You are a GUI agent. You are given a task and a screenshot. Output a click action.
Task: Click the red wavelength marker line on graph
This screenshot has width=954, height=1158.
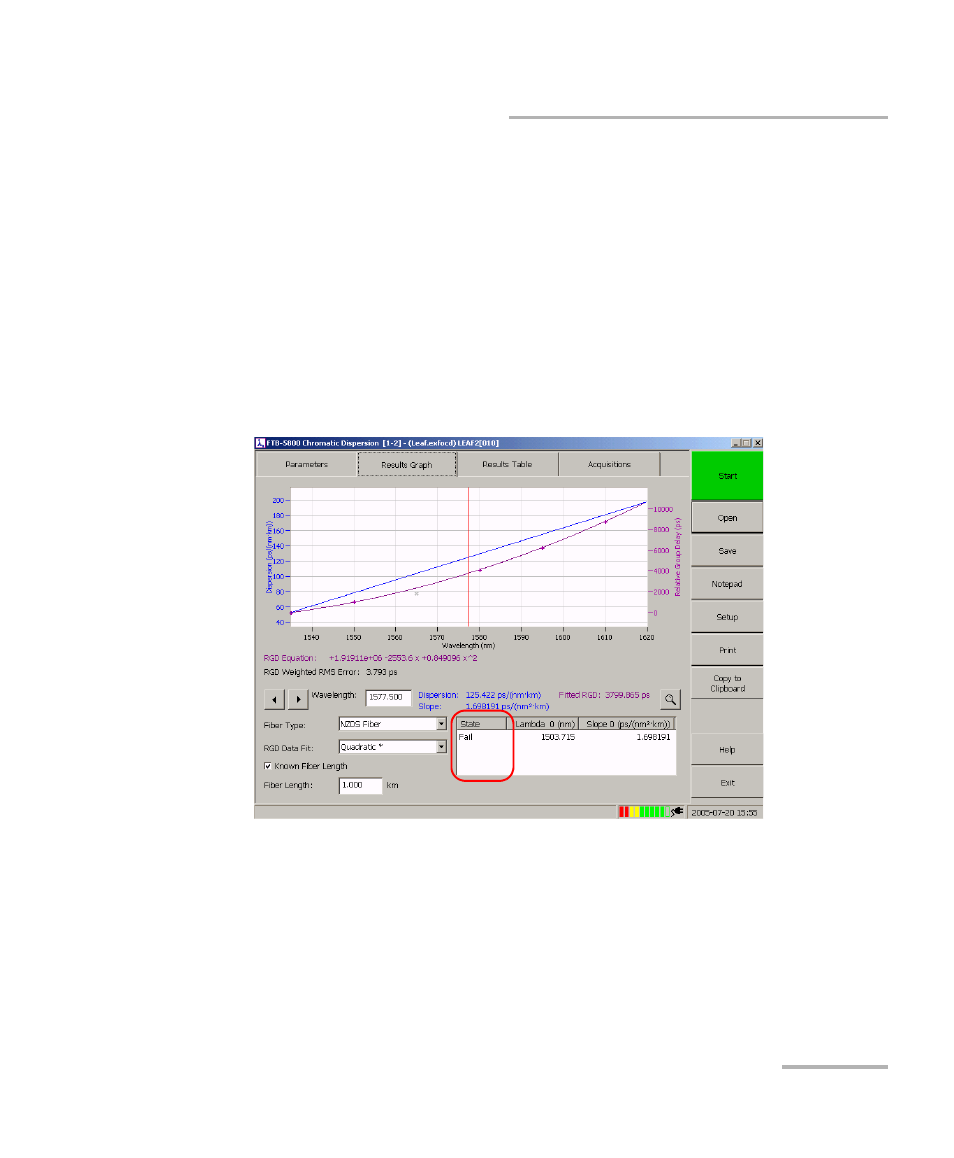tap(468, 556)
